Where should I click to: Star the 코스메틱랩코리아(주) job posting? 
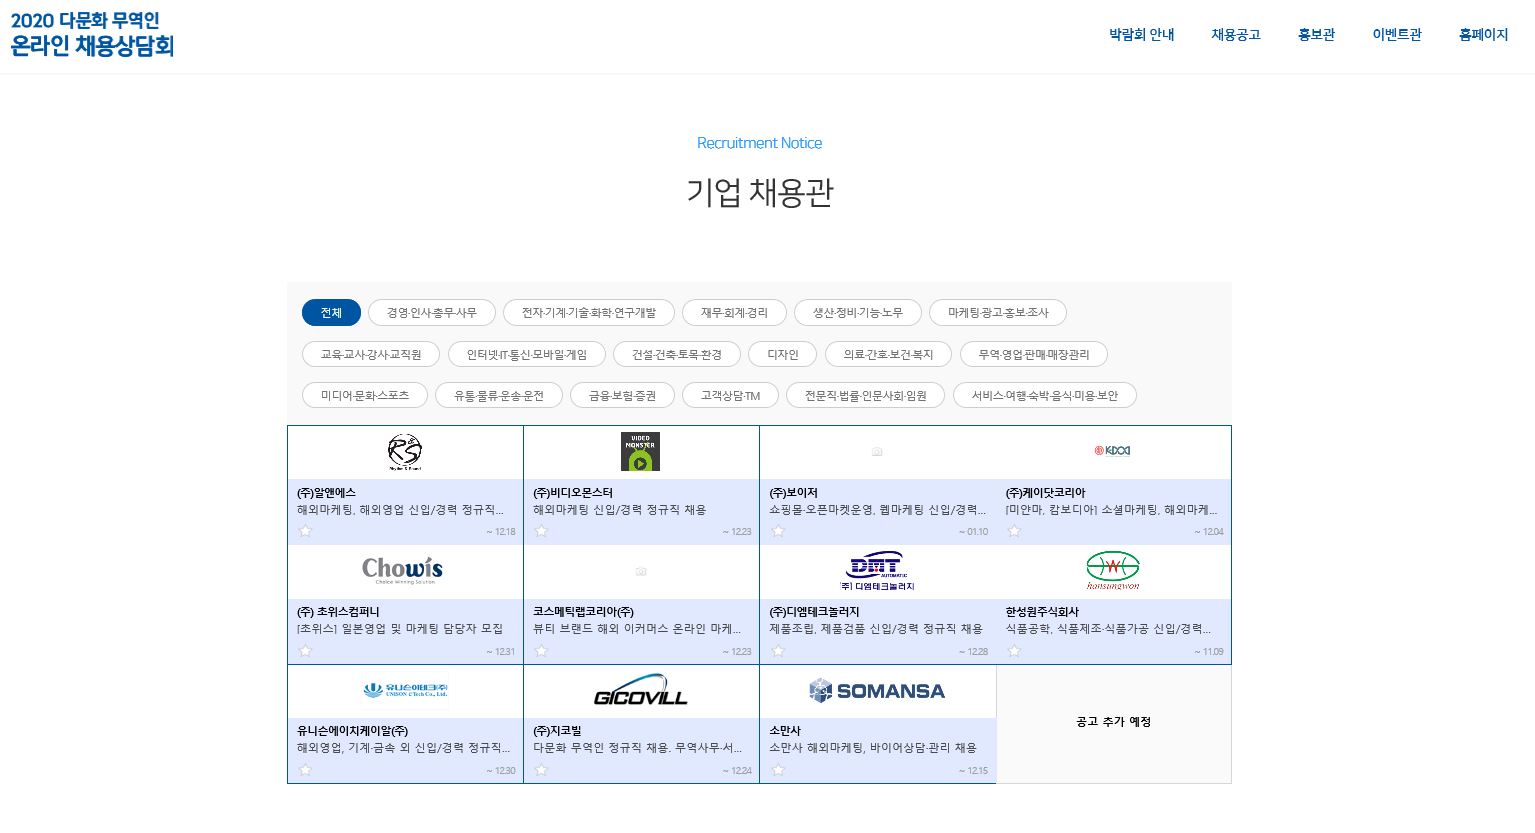click(x=542, y=651)
